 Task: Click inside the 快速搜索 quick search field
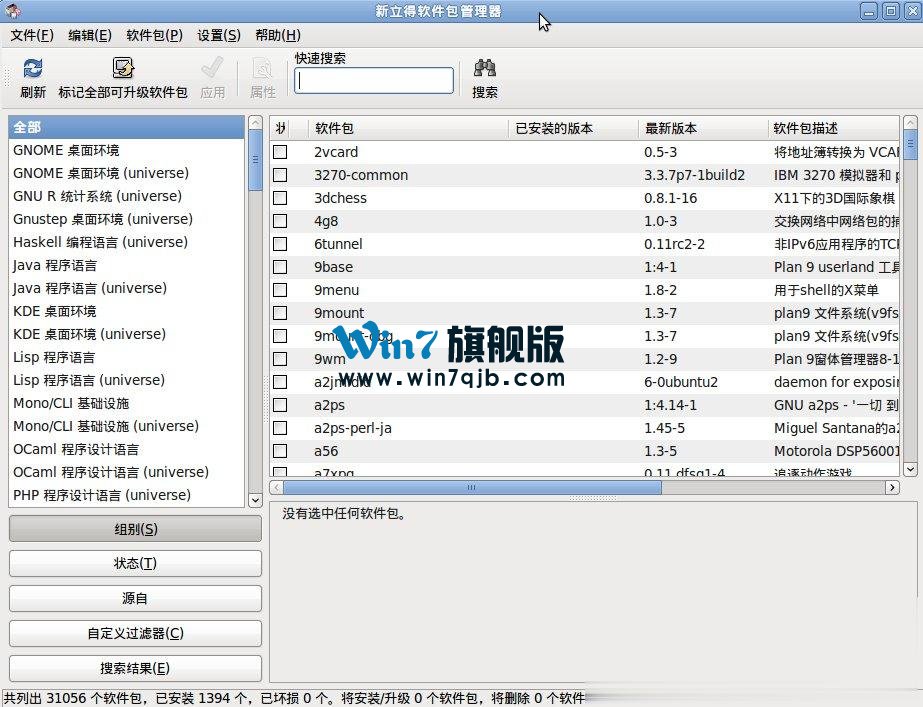point(374,81)
